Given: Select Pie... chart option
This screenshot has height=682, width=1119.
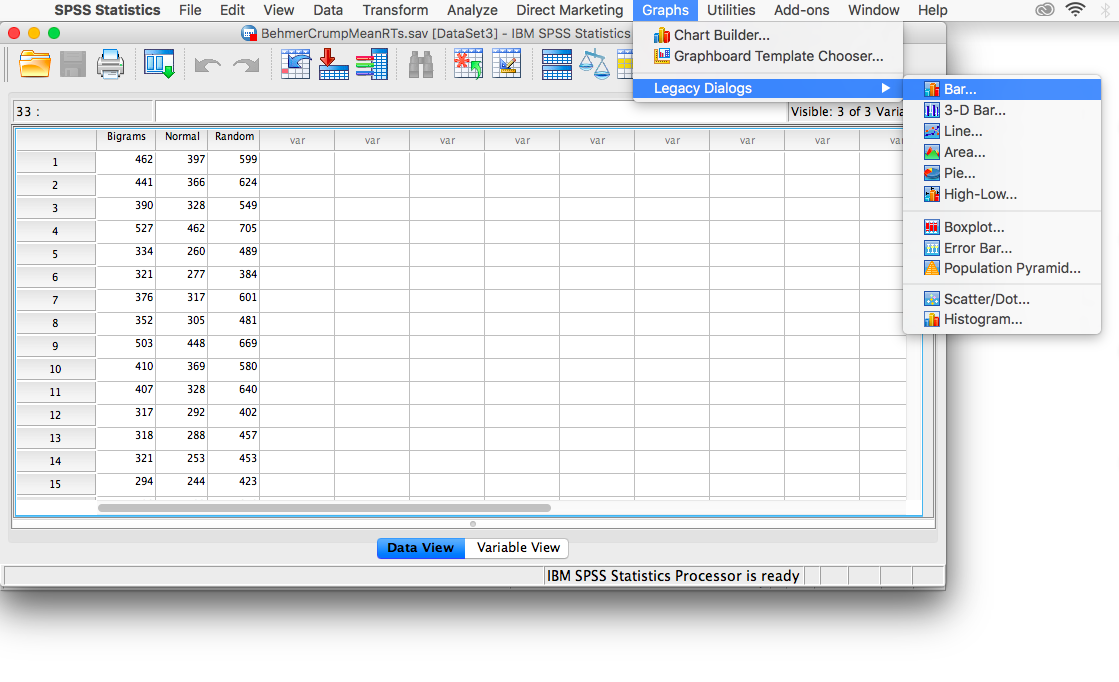Looking at the screenshot, I should [1002, 173].
